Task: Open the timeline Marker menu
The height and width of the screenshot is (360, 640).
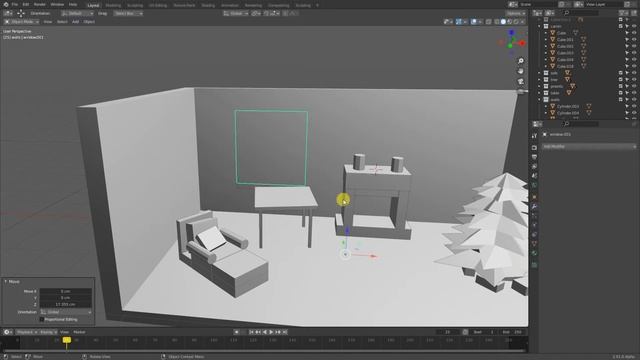Action: coord(79,332)
